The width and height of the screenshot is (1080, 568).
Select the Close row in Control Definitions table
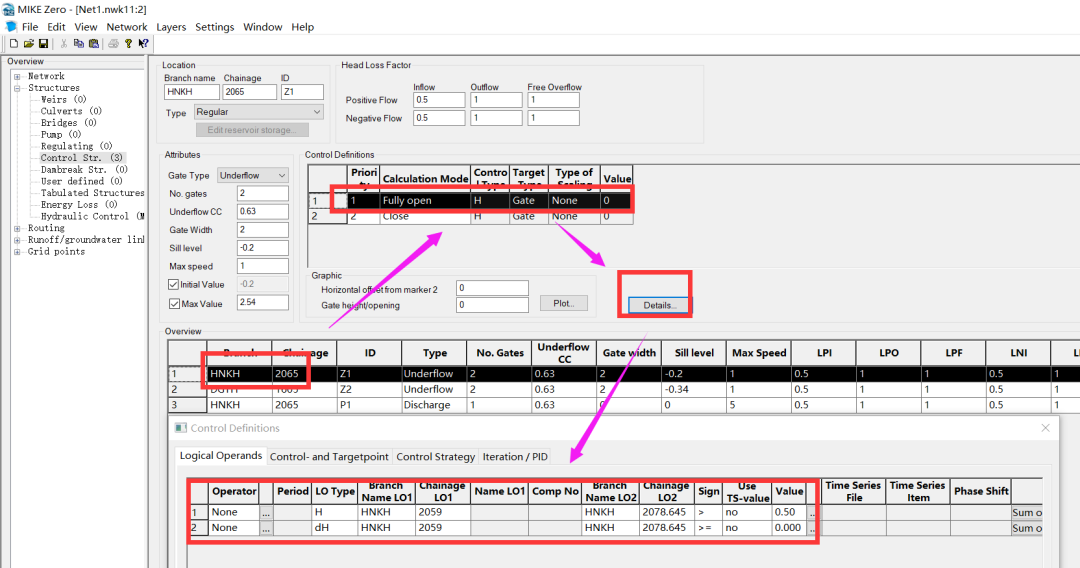[x=470, y=216]
